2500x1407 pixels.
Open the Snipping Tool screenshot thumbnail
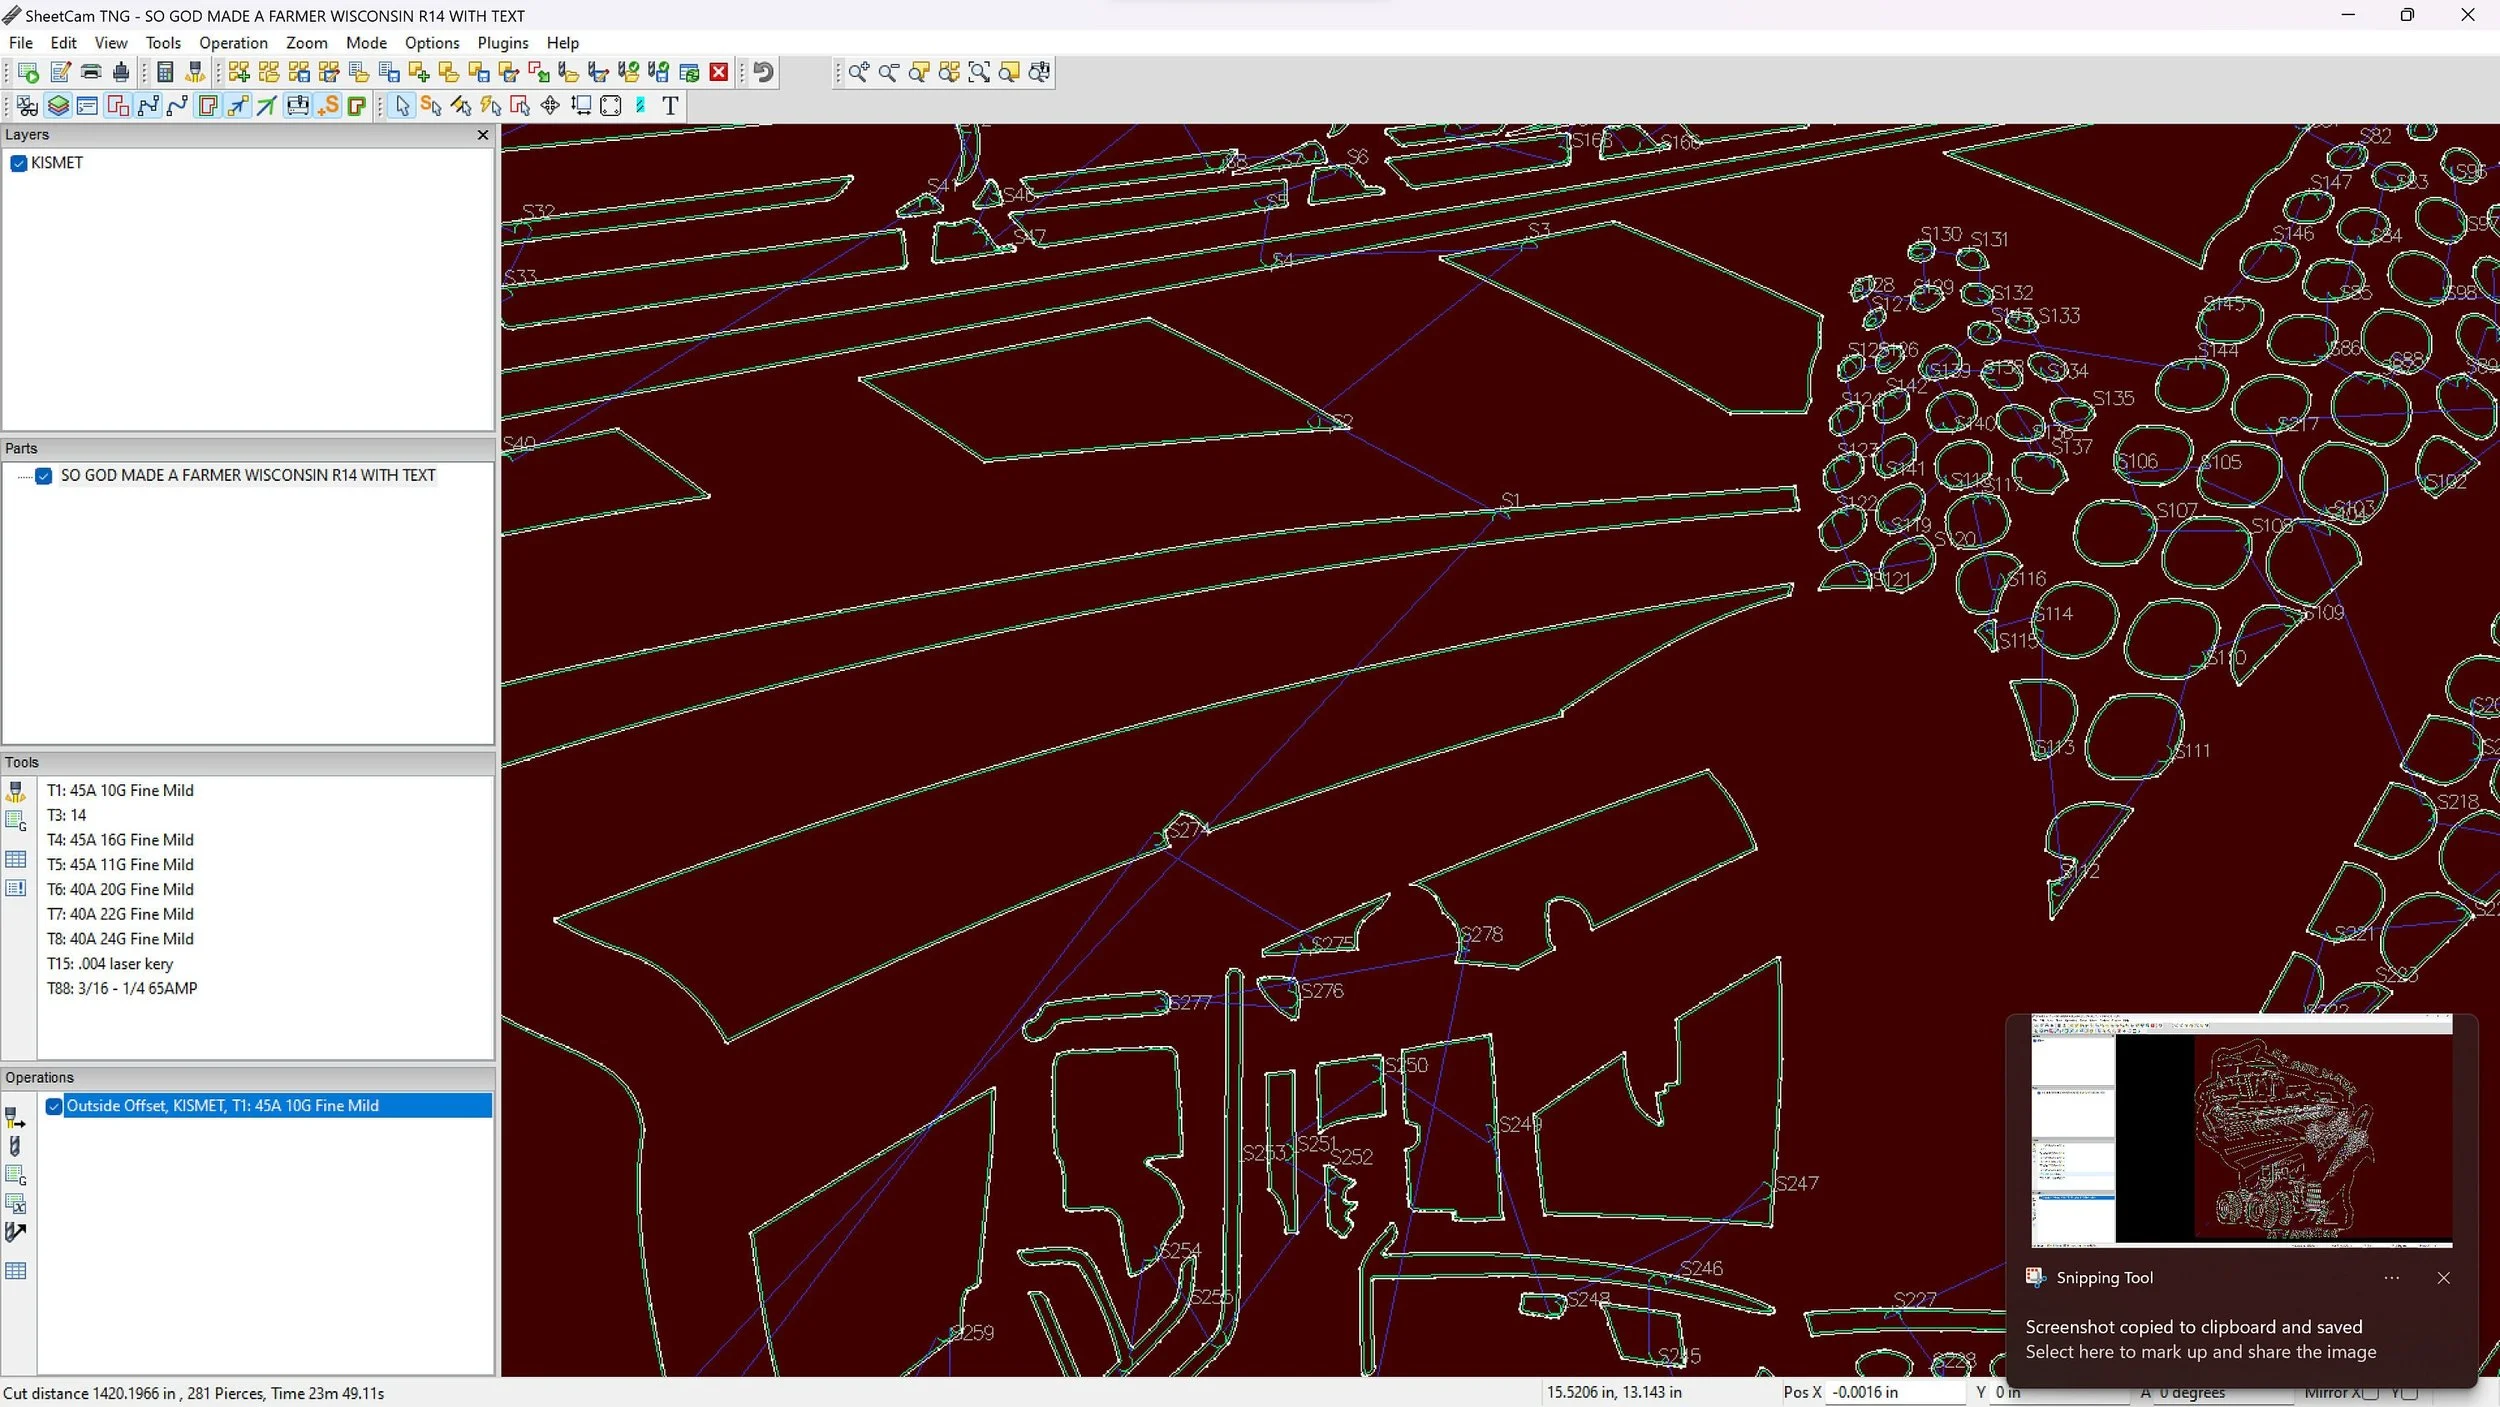pyautogui.click(x=2241, y=1131)
